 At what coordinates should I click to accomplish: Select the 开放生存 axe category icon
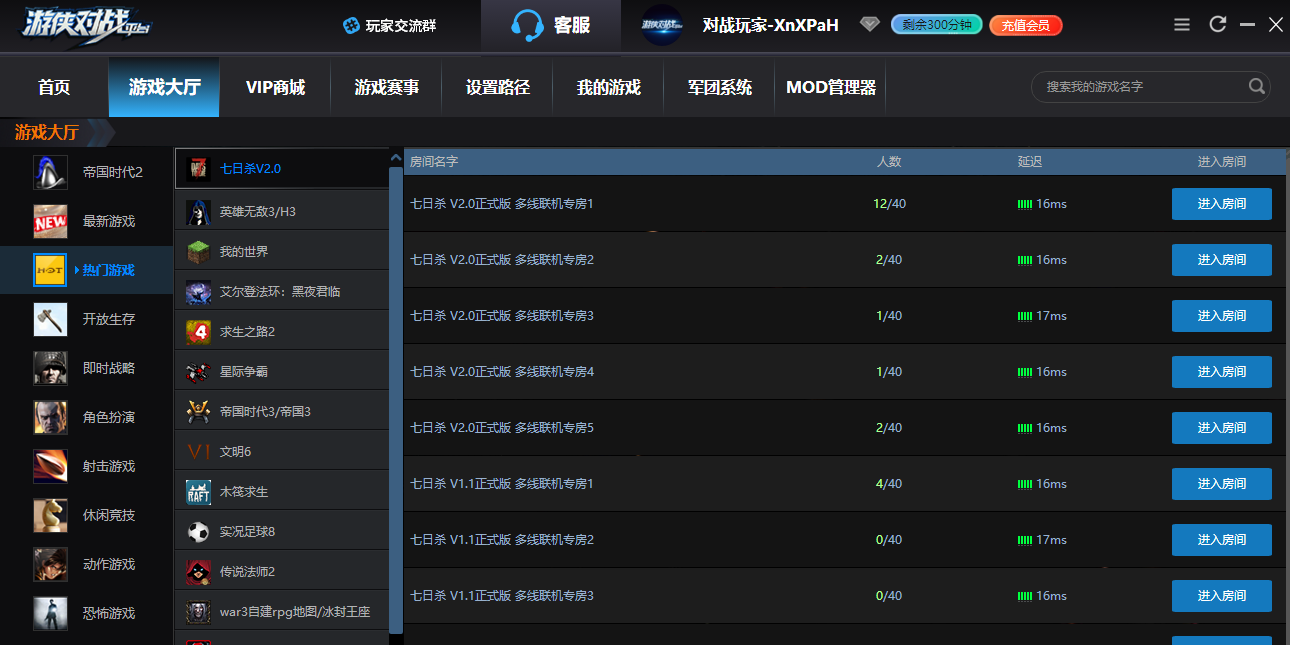click(x=50, y=319)
